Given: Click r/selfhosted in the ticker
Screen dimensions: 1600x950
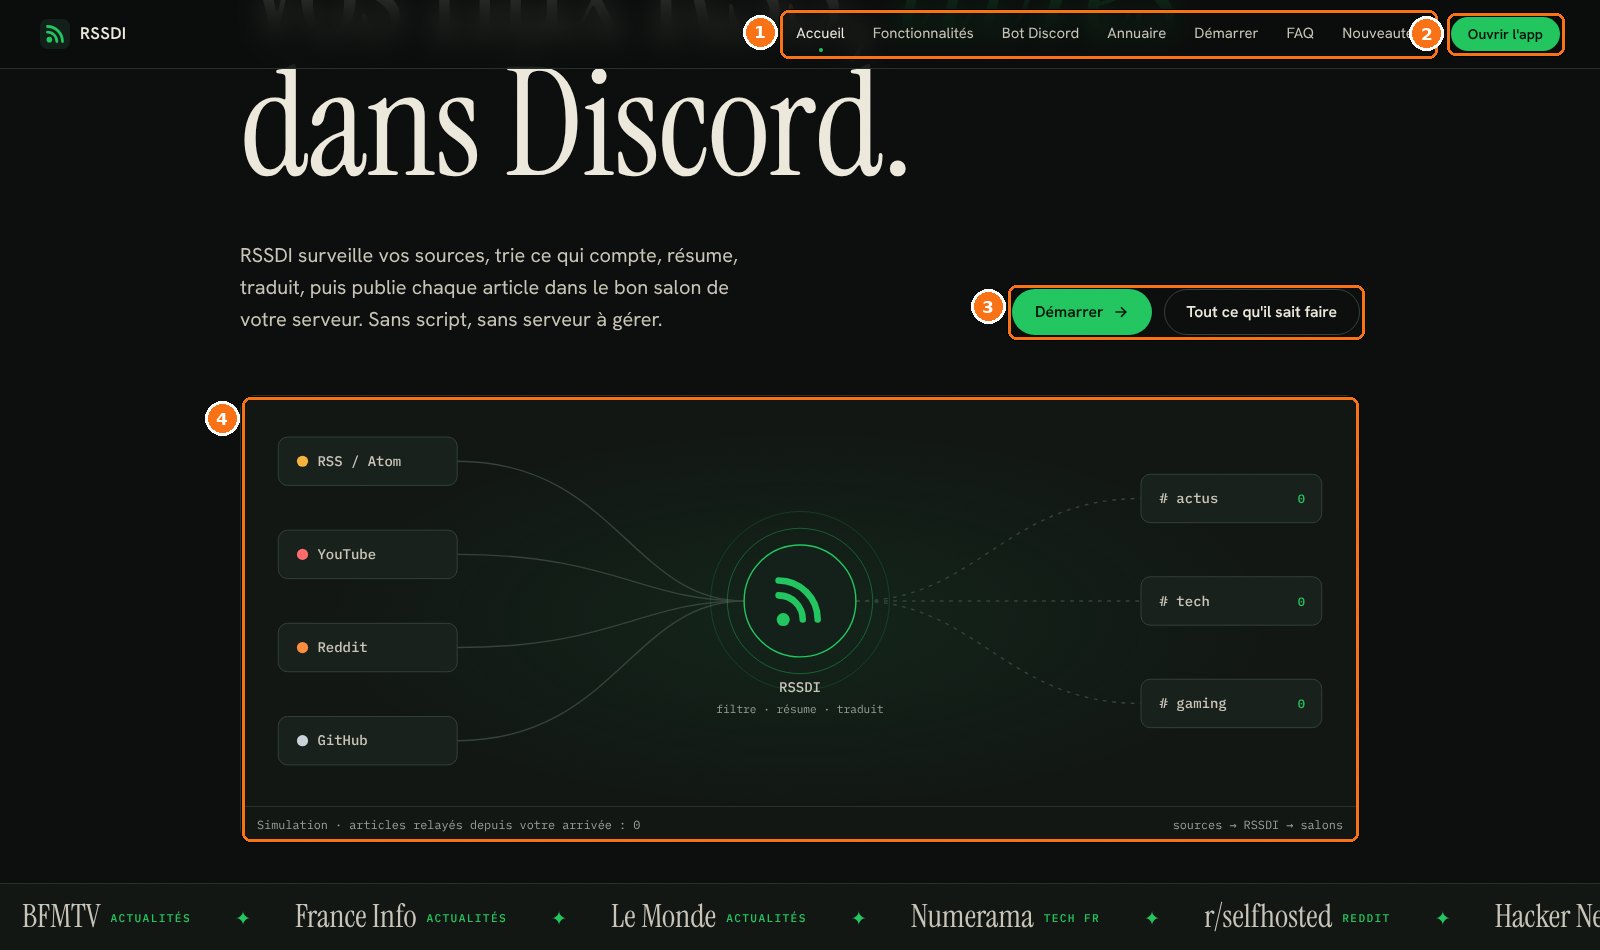Looking at the screenshot, I should pos(1267,916).
